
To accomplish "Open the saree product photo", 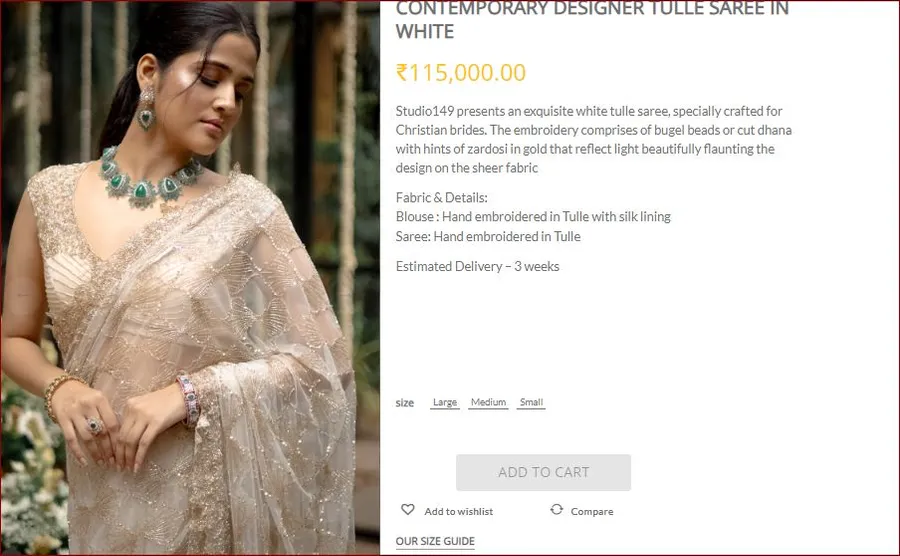I will (190, 278).
